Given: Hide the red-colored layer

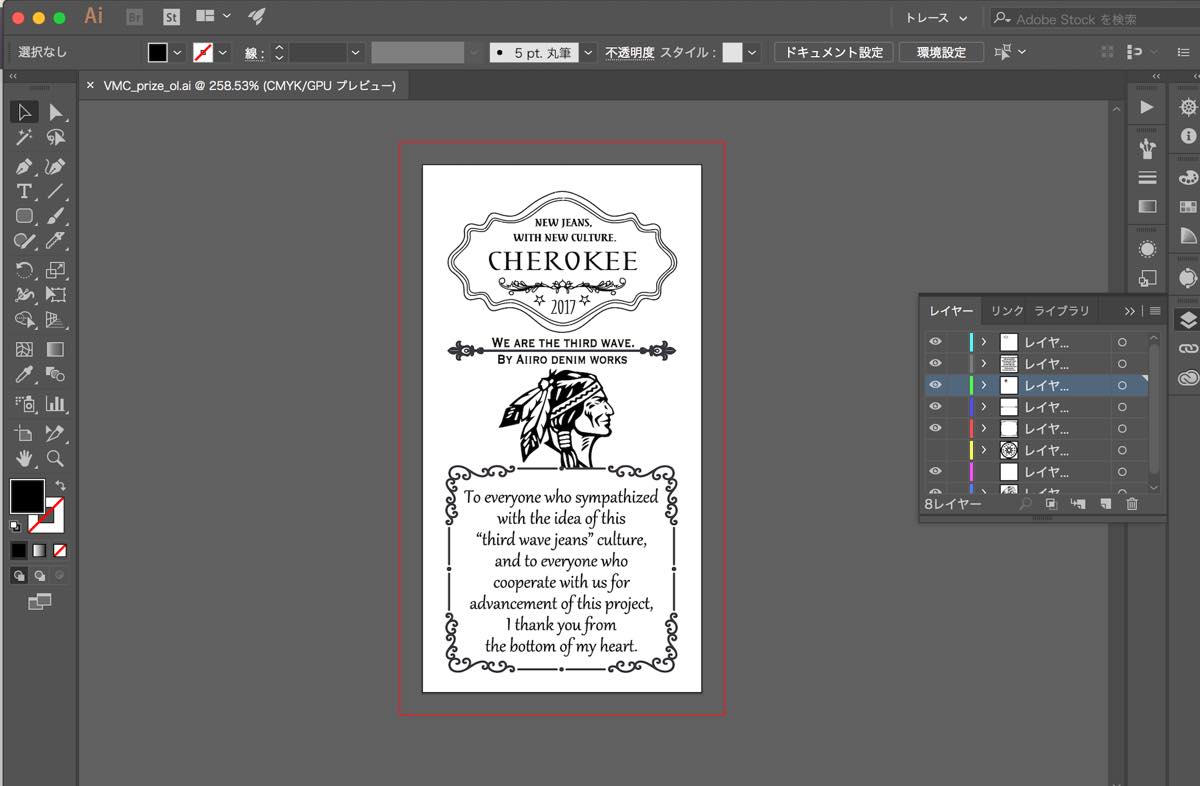Looking at the screenshot, I should coord(936,428).
